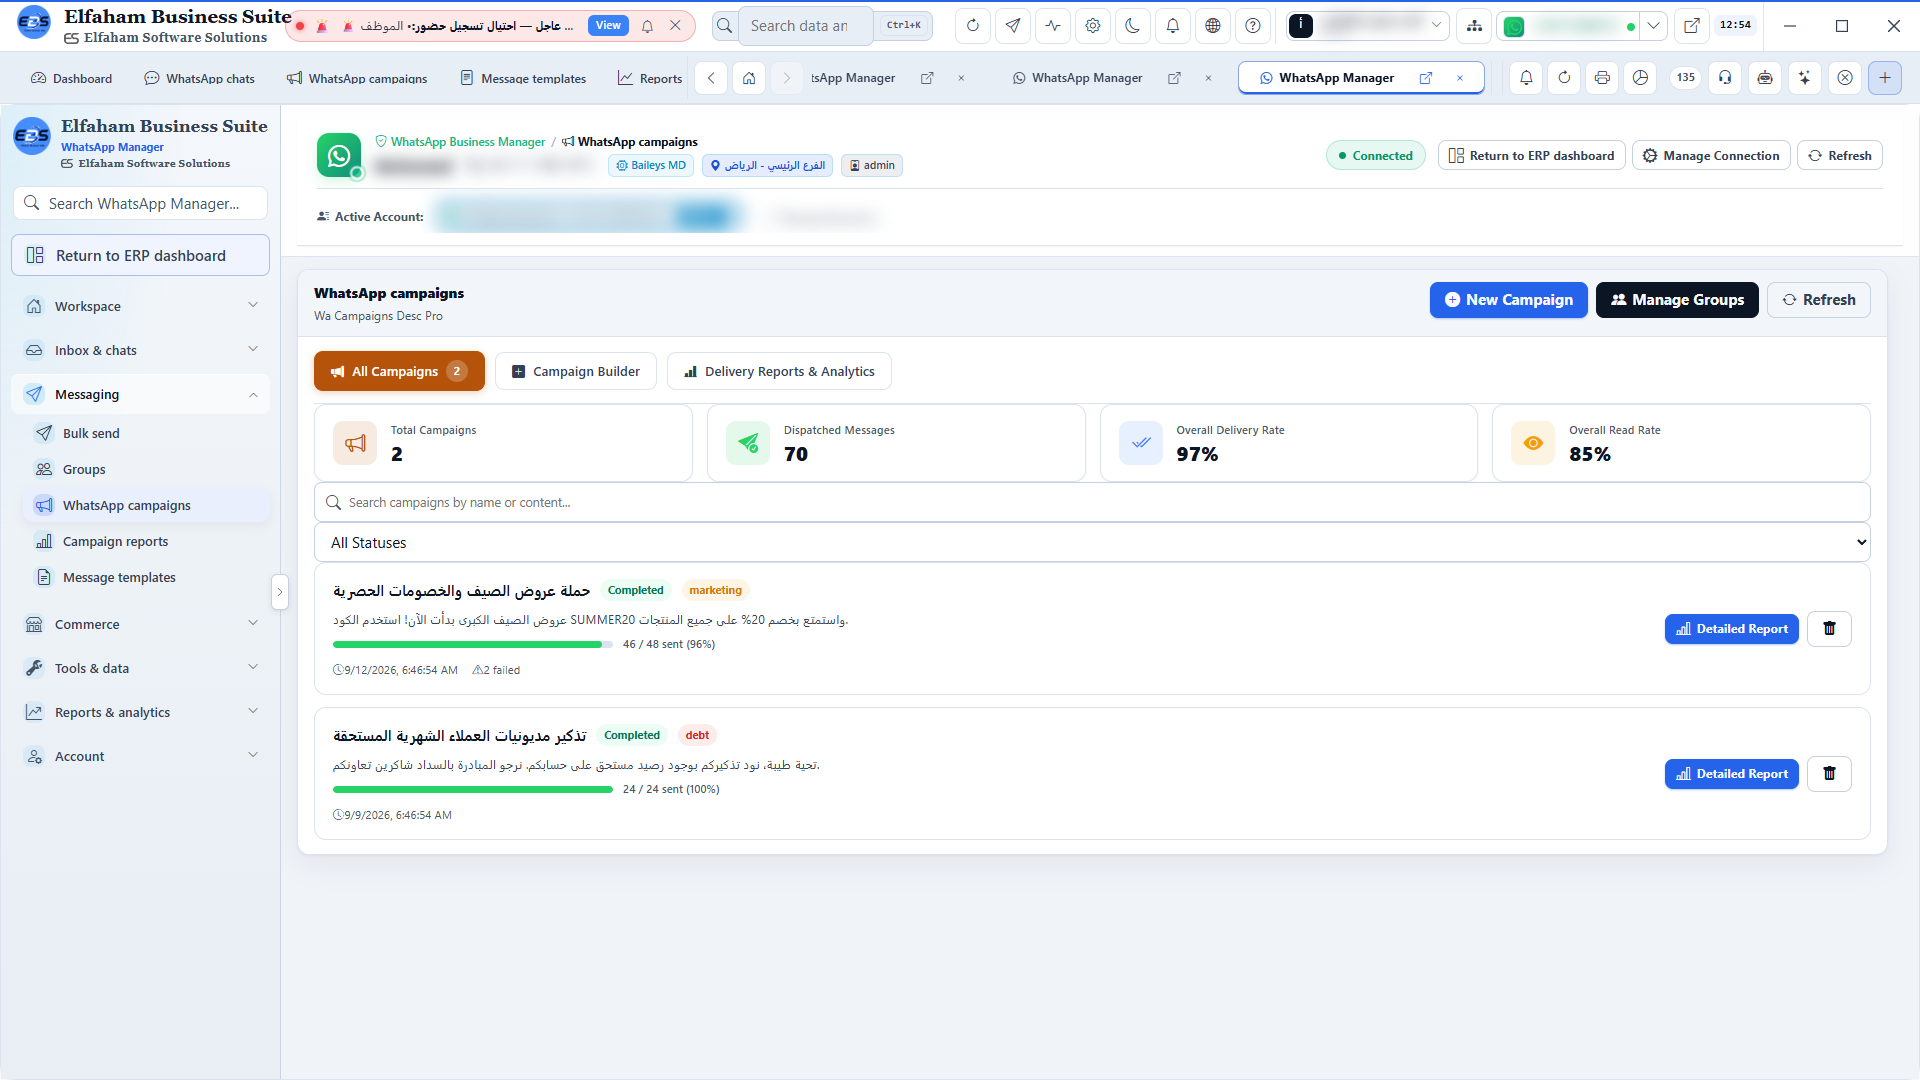
Task: Go to the home icon in the tab bar
Action: click(x=749, y=78)
